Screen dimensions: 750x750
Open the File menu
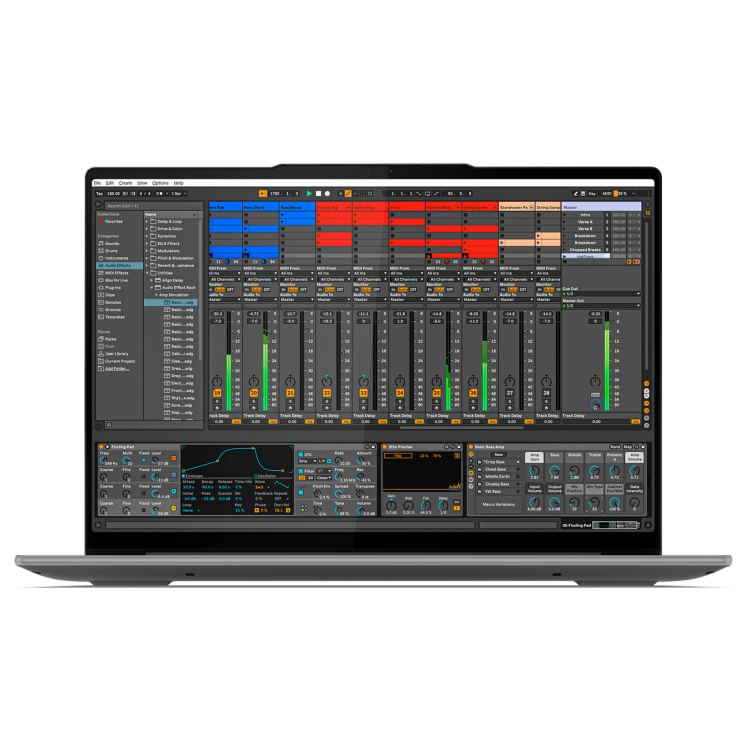pos(97,183)
